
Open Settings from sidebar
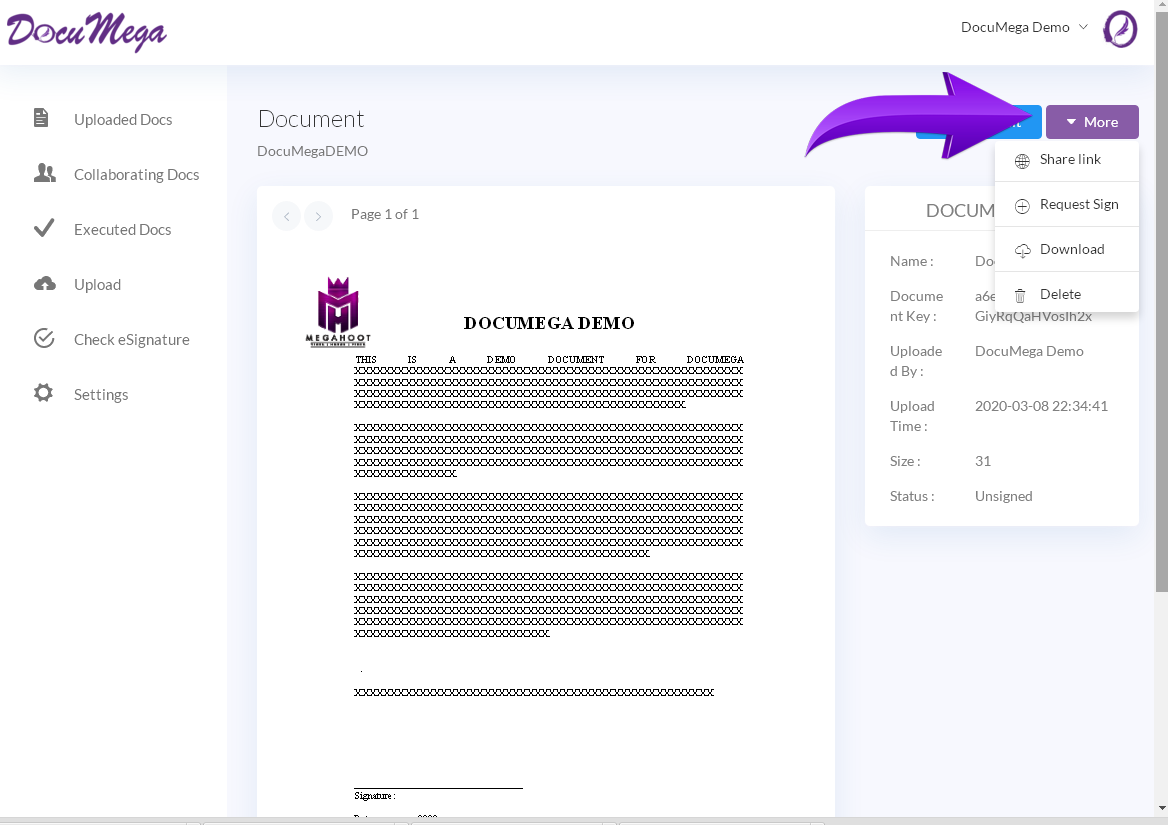(x=101, y=395)
